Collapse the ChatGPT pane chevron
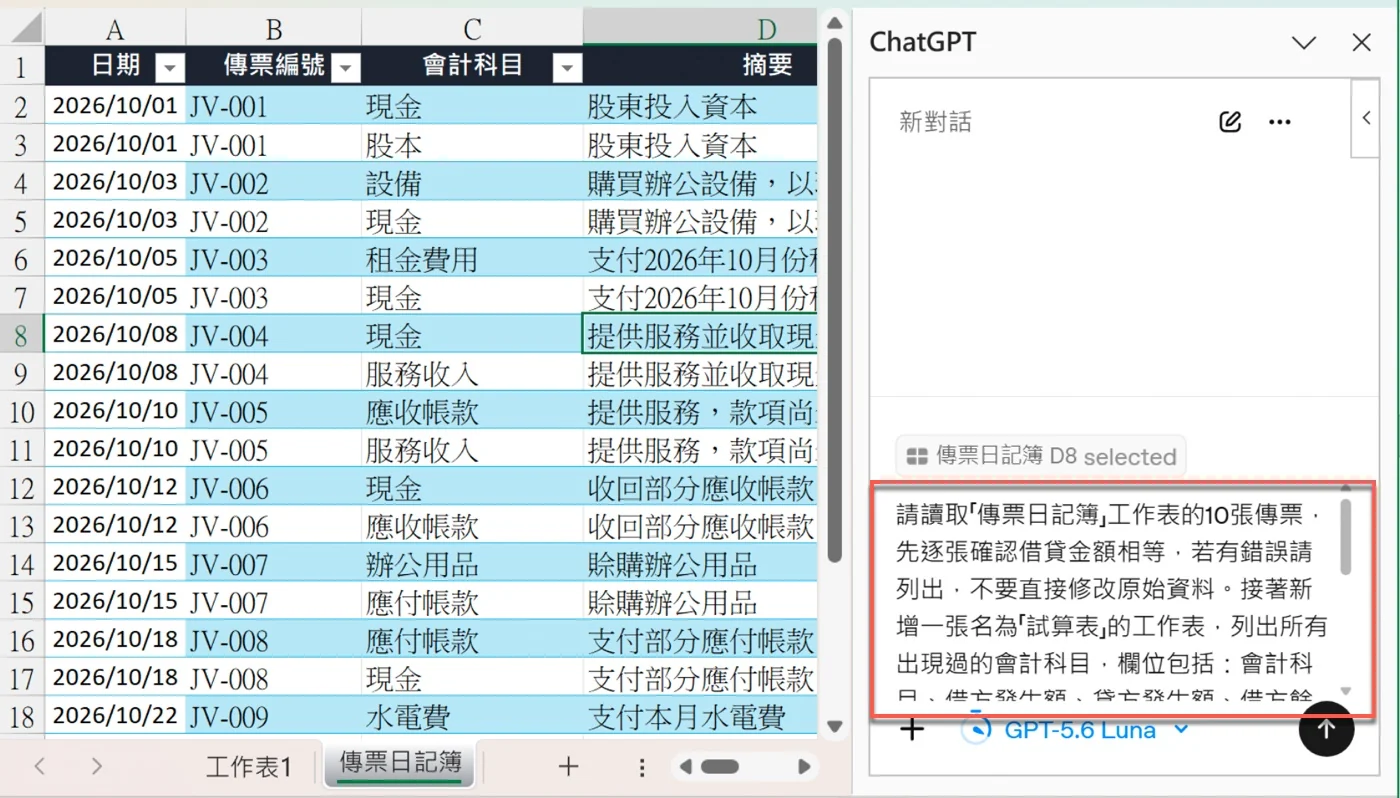This screenshot has height=798, width=1400. point(1304,42)
